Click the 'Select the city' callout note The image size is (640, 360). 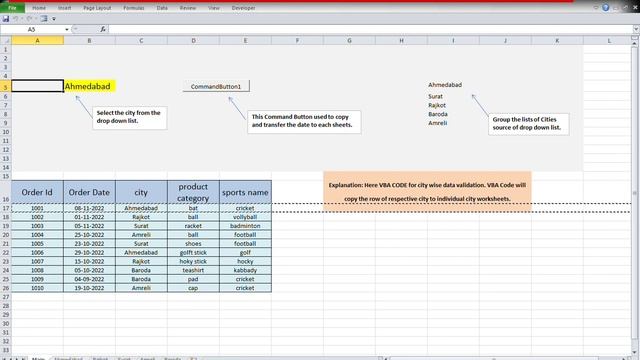coord(129,118)
